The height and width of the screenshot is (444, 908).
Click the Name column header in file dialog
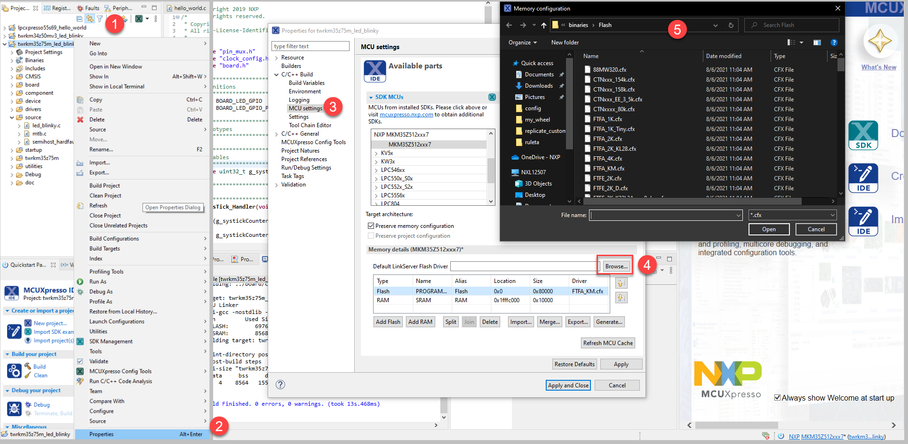point(590,56)
